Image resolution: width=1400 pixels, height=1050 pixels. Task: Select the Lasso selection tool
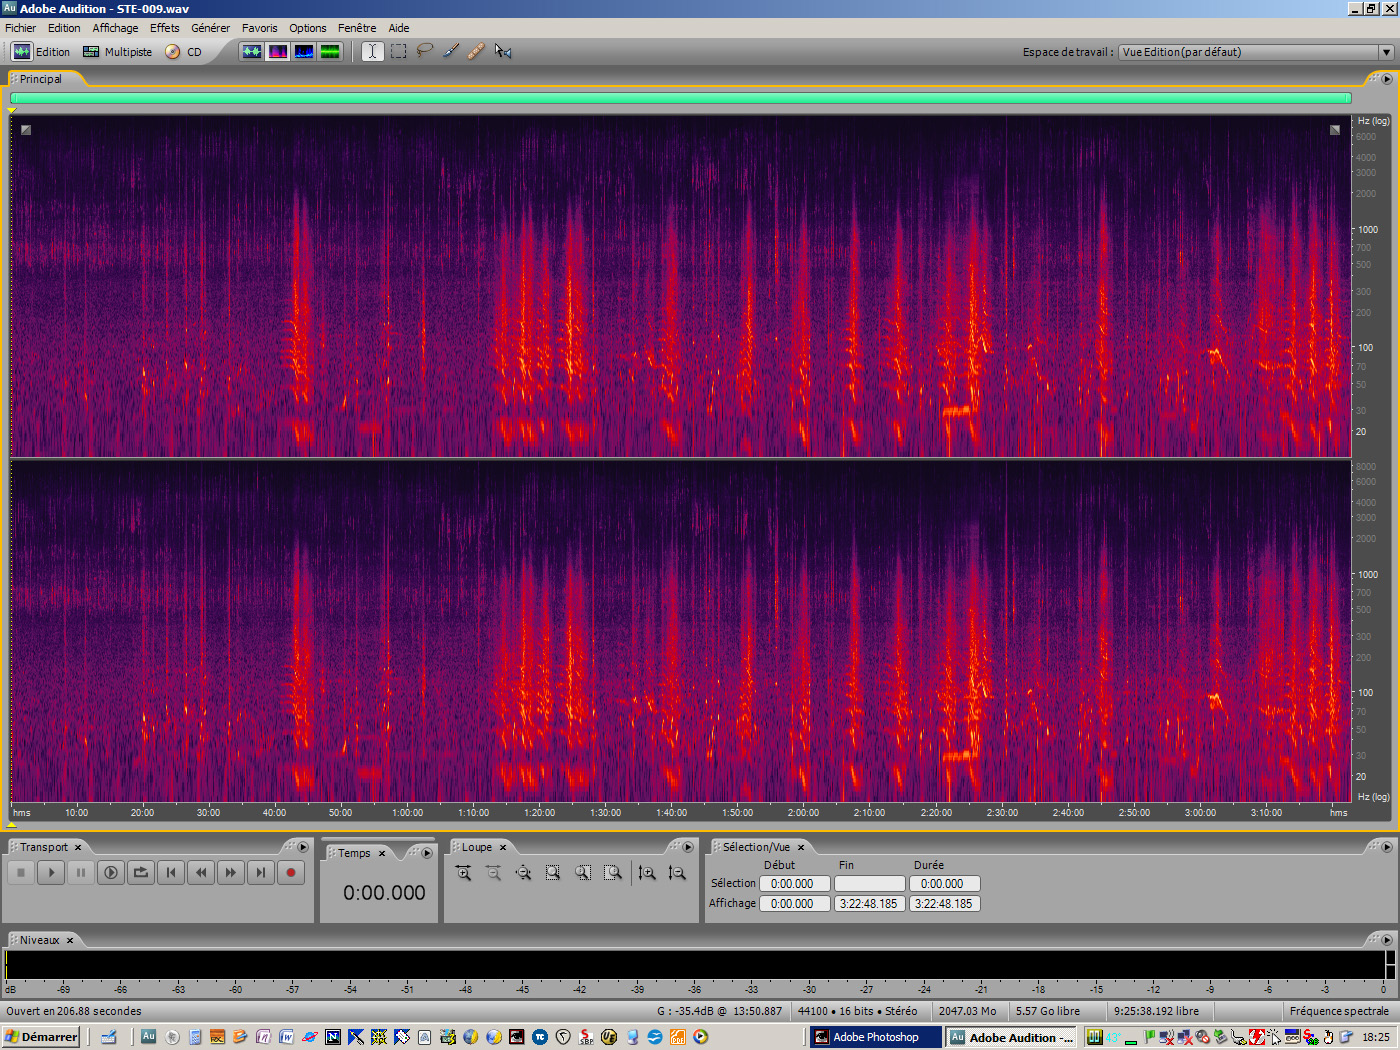(x=425, y=51)
